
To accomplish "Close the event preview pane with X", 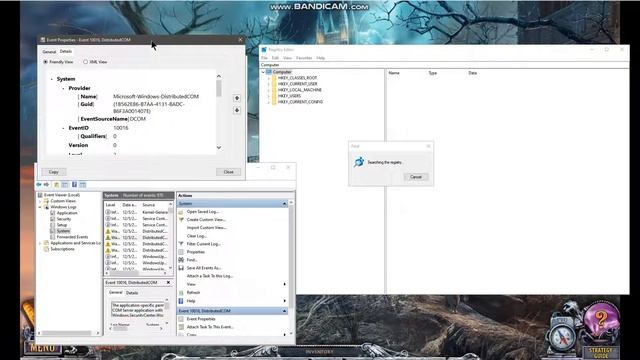I will point(168,282).
